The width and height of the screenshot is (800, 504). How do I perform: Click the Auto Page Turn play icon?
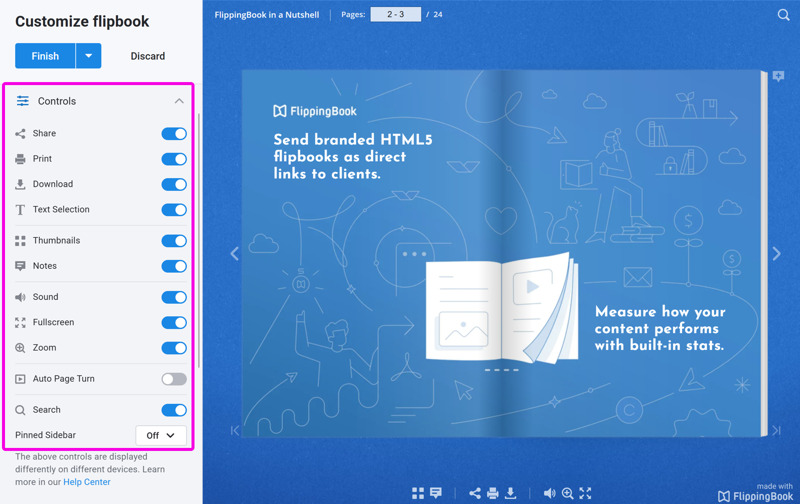(x=20, y=379)
